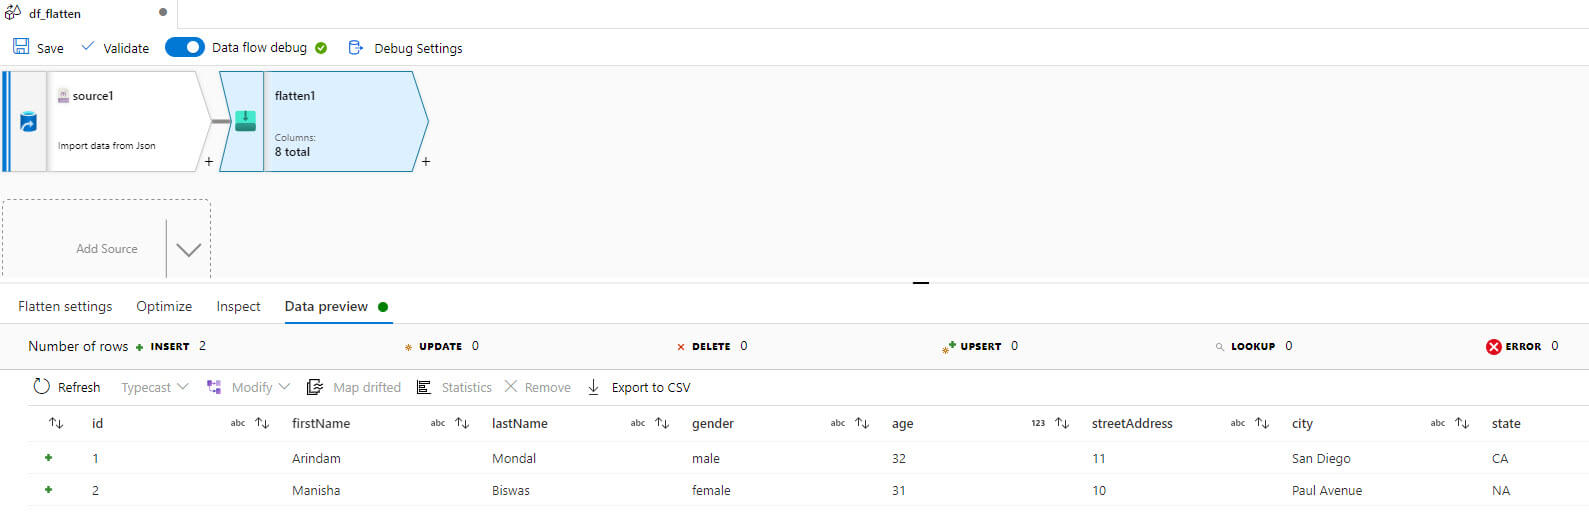Click the red ERROR count icon
The height and width of the screenshot is (519, 1589).
coord(1493,346)
